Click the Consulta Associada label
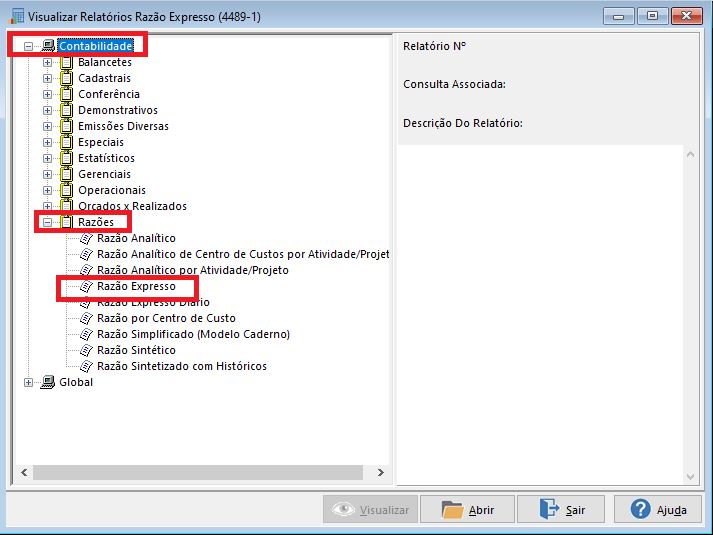 click(x=454, y=84)
